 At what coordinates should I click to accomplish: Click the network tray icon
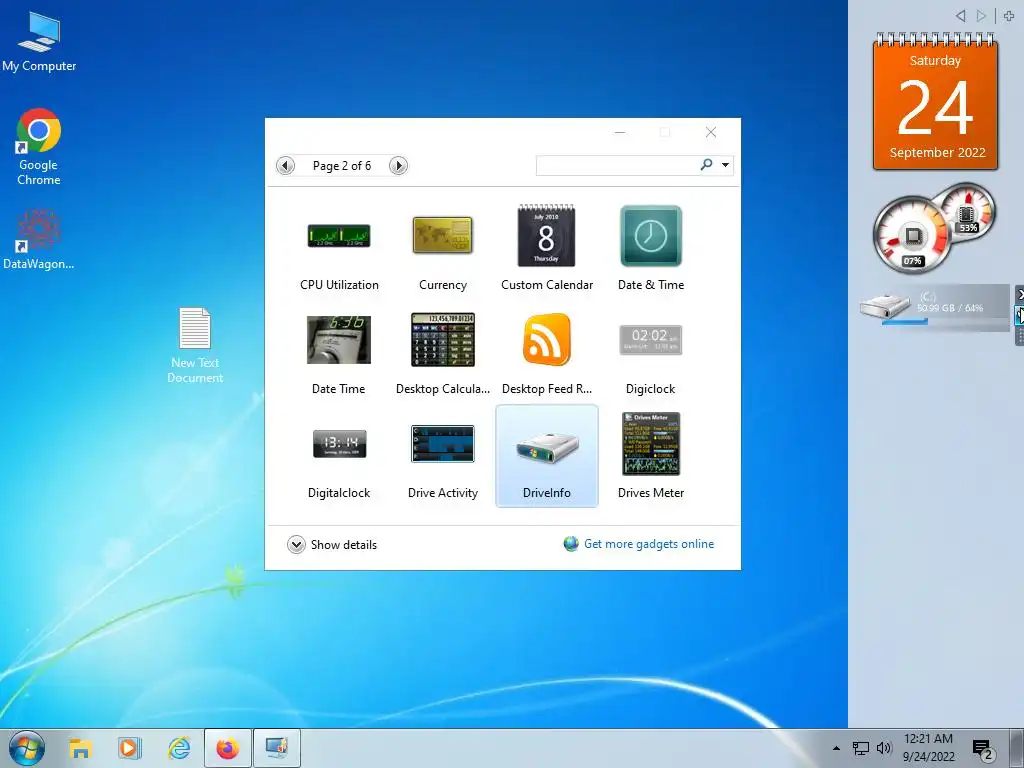click(x=861, y=748)
